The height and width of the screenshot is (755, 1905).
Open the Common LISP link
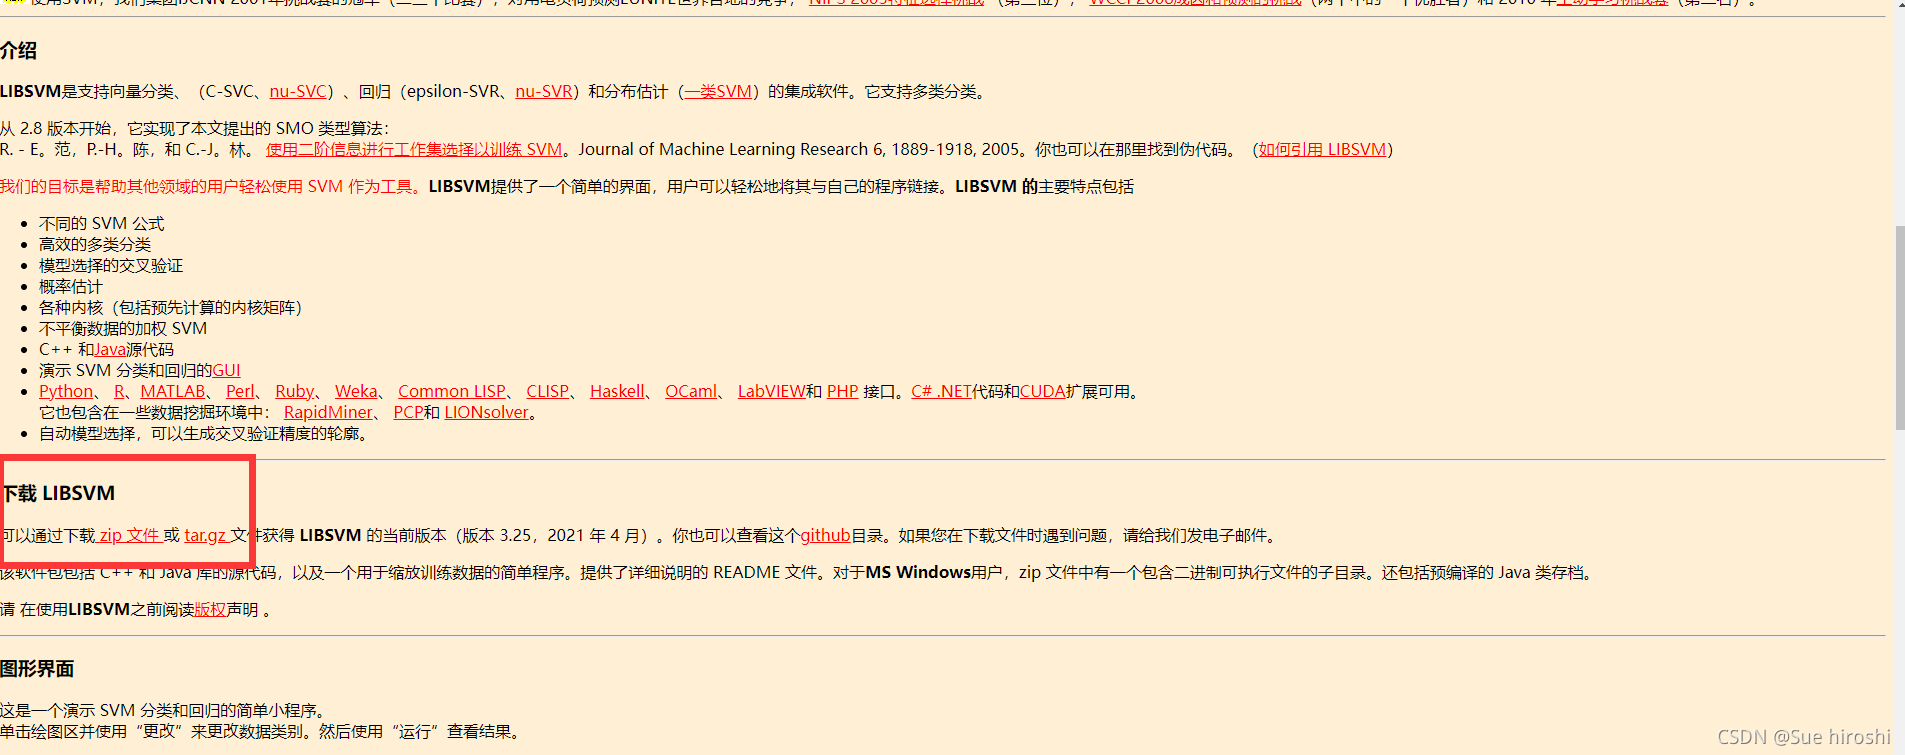(x=452, y=392)
